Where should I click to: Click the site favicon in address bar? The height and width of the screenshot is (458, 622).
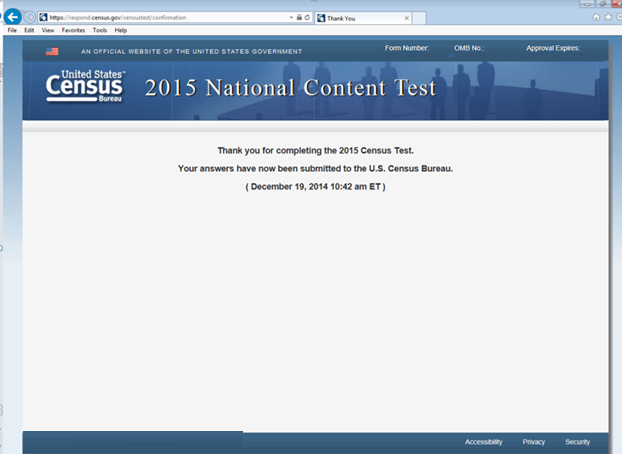pyautogui.click(x=43, y=17)
